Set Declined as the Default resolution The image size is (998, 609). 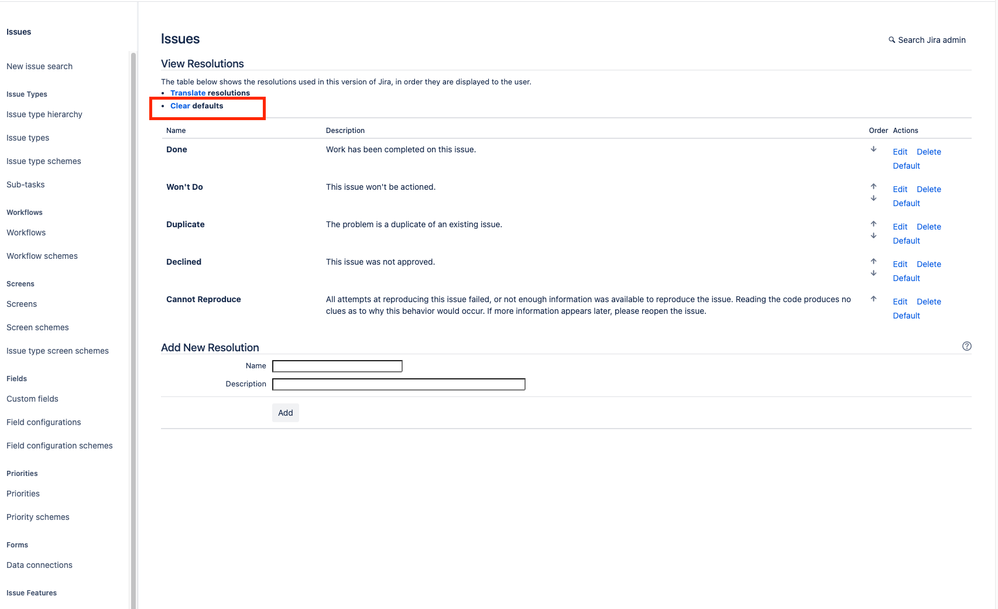[905, 278]
